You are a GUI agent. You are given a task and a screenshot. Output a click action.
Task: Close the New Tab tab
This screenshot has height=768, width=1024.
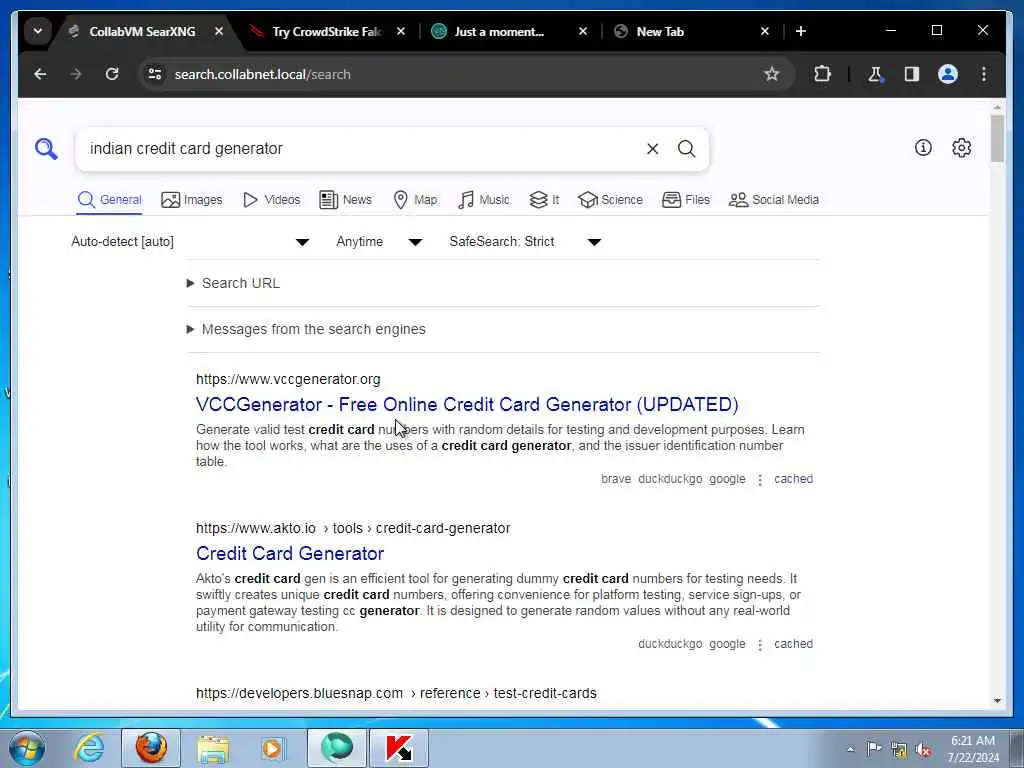click(x=765, y=31)
